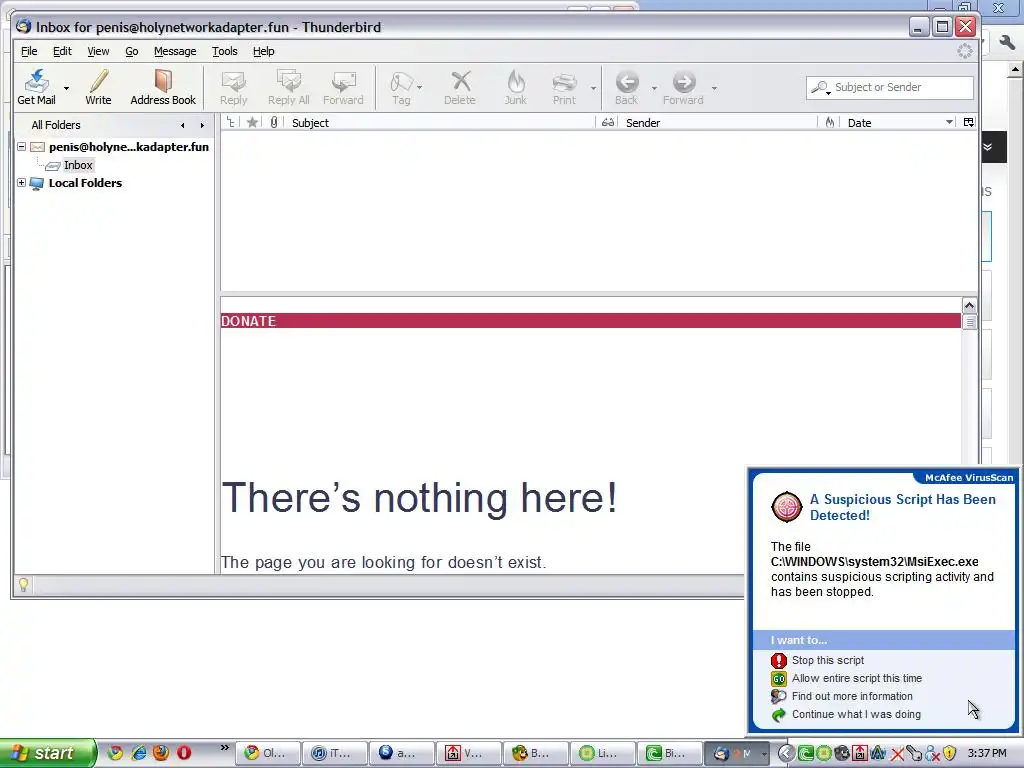
Task: Launch Opera from quick launch bar
Action: (184, 753)
